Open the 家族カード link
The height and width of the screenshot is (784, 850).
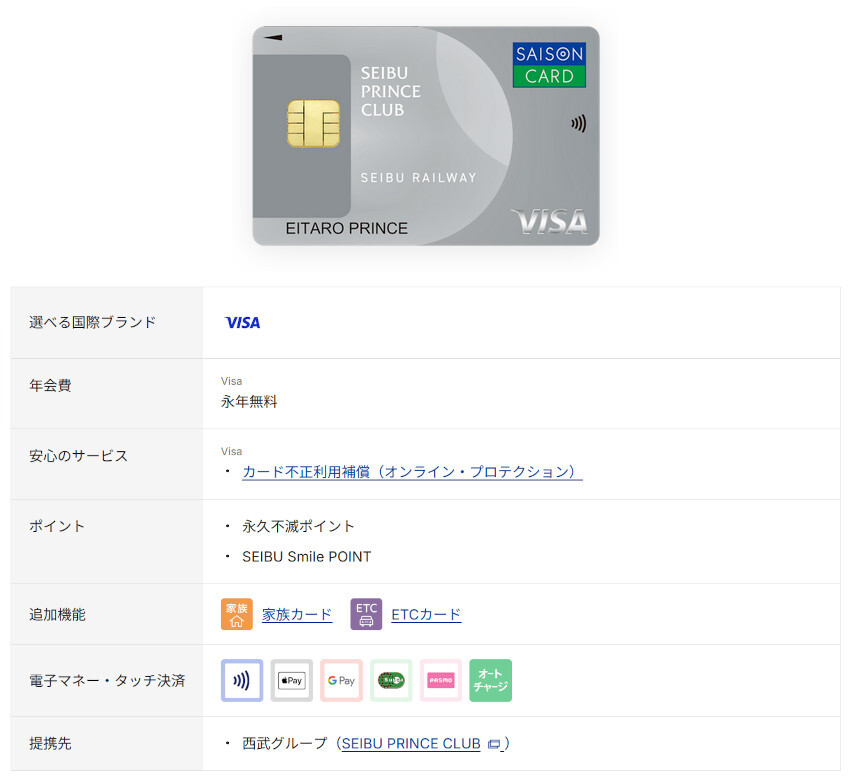coord(297,614)
